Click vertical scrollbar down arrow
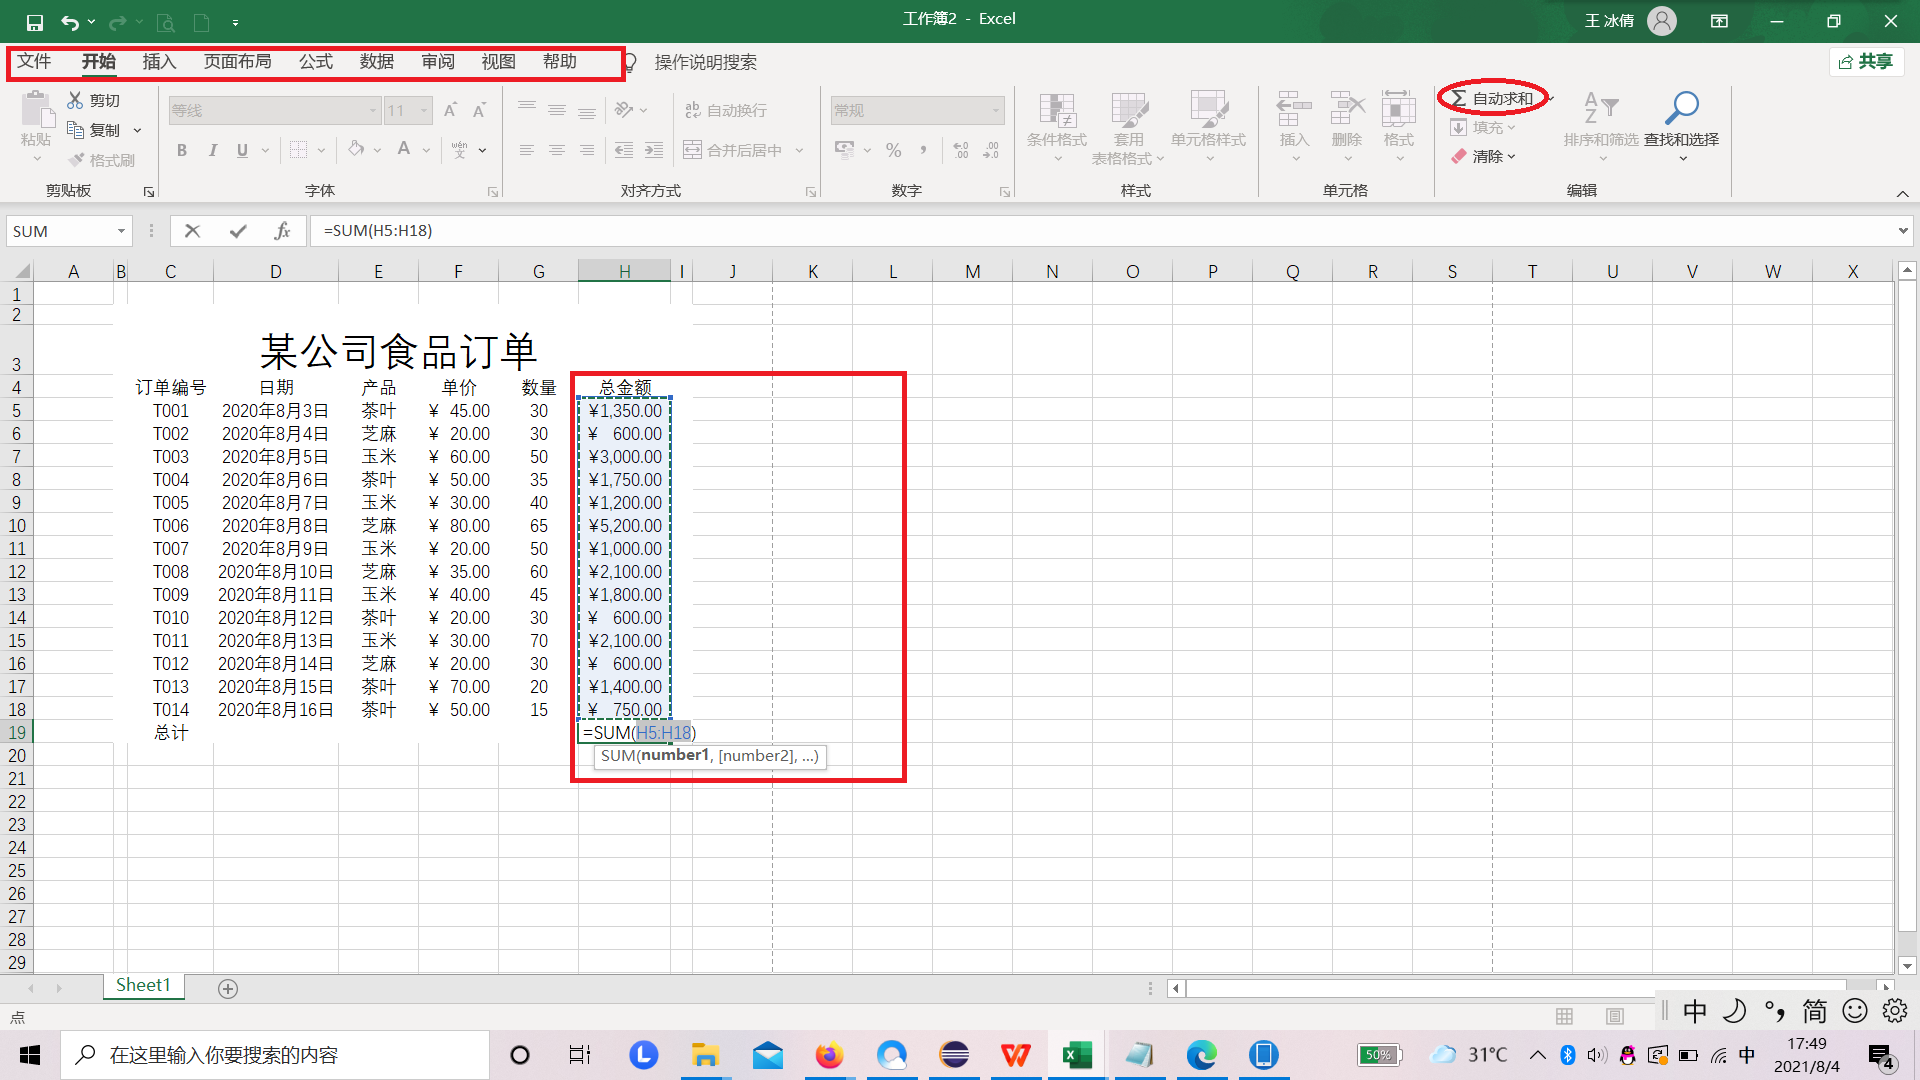The width and height of the screenshot is (1920, 1080). pos(1907,966)
